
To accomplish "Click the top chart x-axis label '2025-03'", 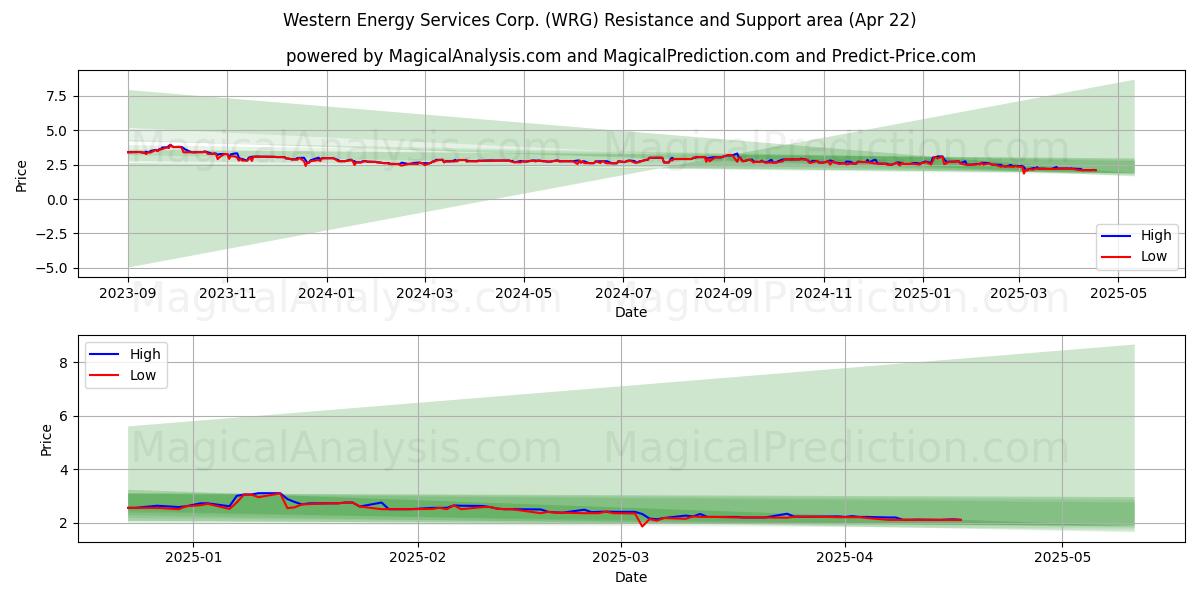I will click(x=1019, y=294).
